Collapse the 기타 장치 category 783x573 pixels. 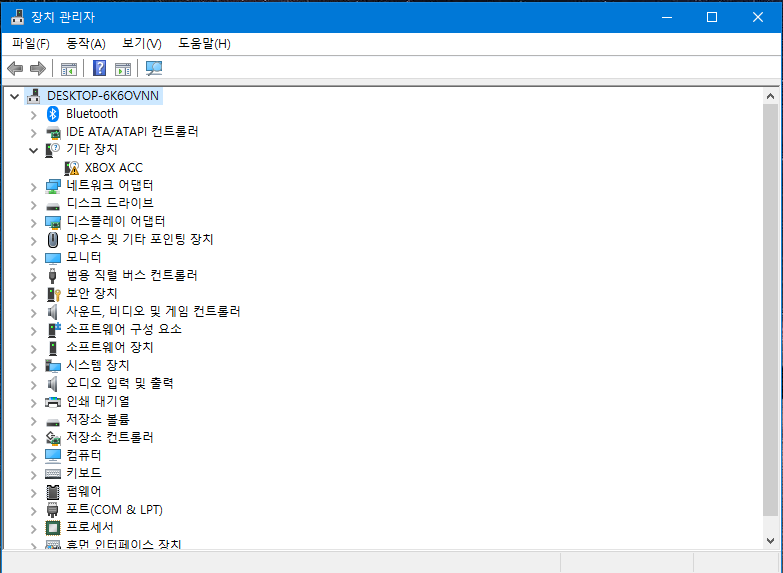pyautogui.click(x=33, y=150)
